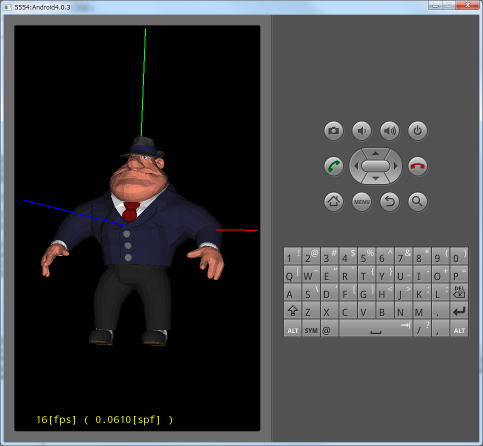
Task: Click the 0 number key
Action: (459, 256)
